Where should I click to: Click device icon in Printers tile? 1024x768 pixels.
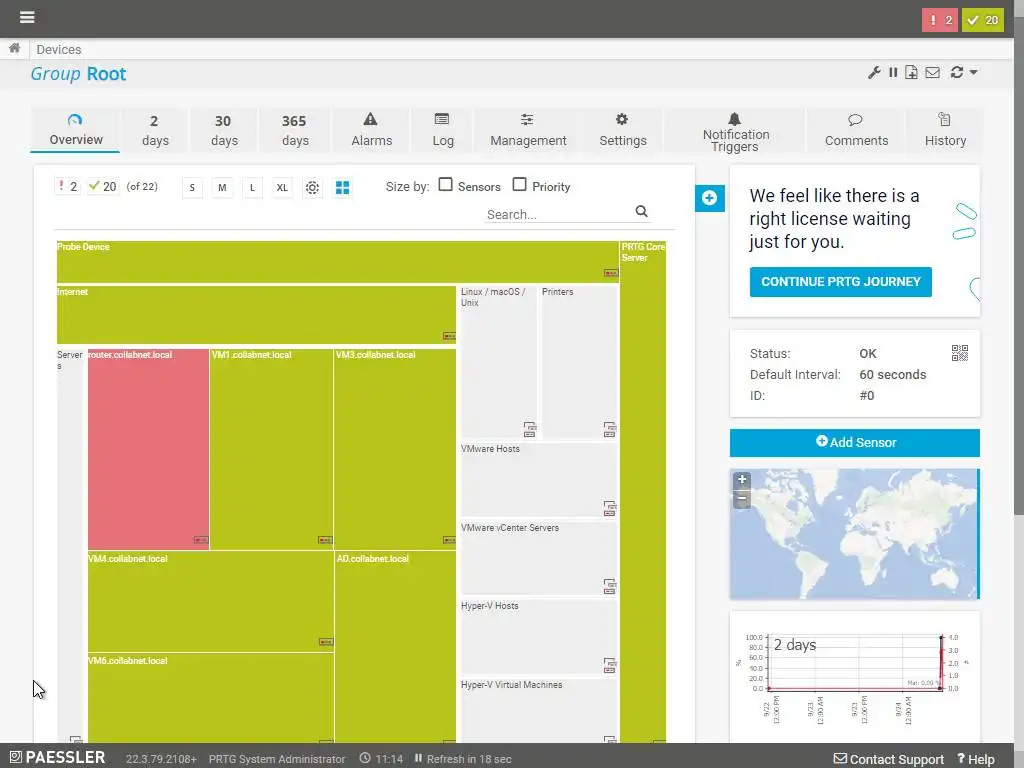[x=609, y=430]
